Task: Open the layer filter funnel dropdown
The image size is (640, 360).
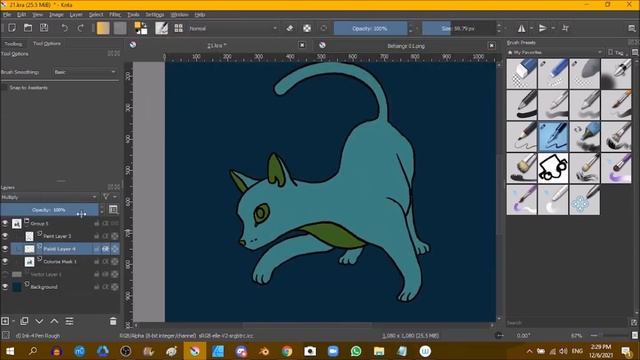Action: (x=108, y=197)
